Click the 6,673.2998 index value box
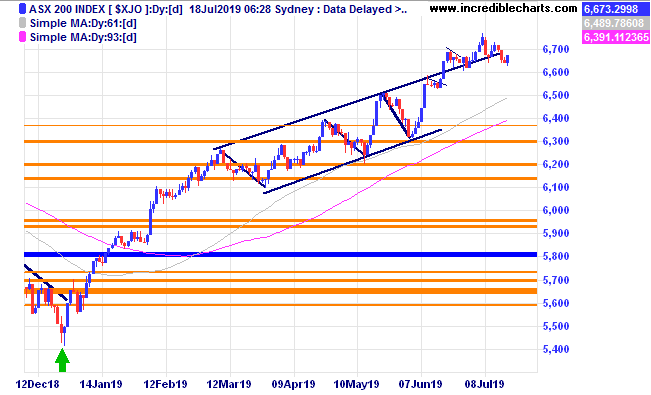Viewport: 651px width, 395px height. [616, 9]
